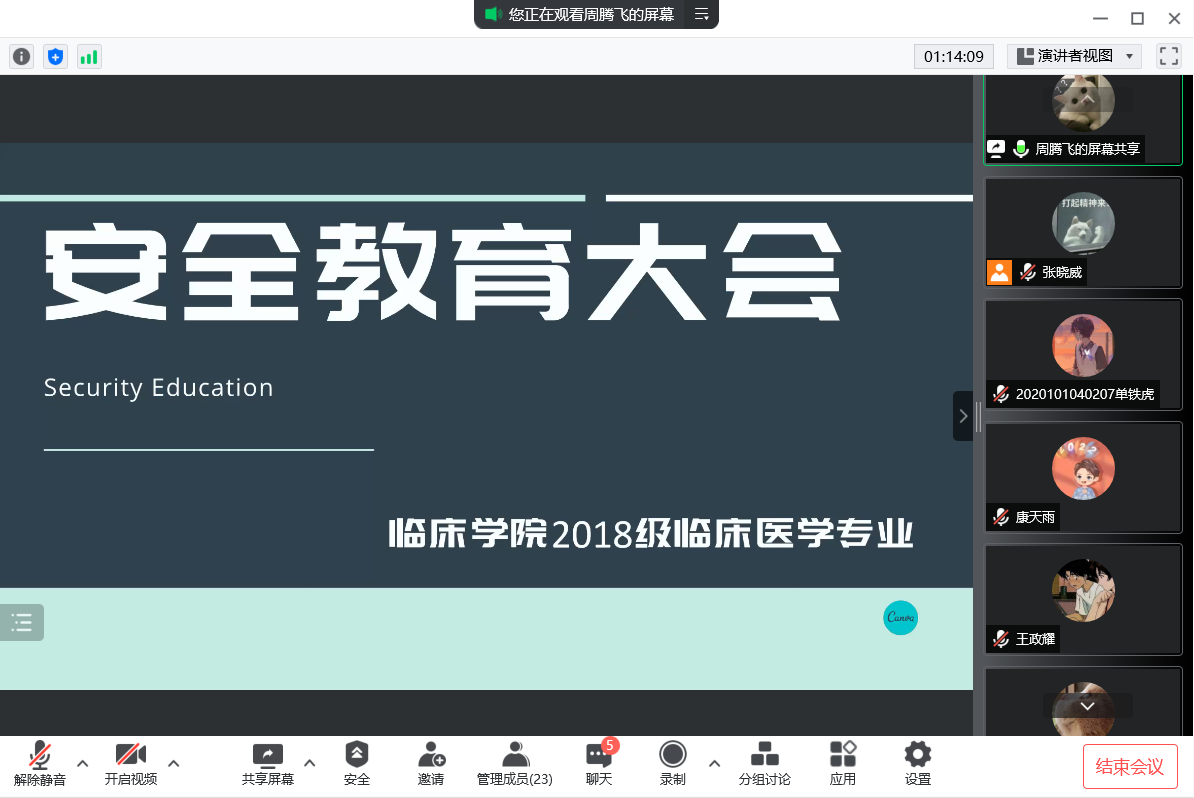The image size is (1194, 798).
Task: Open Breakout Rooms (分组讨论)
Action: 764,764
